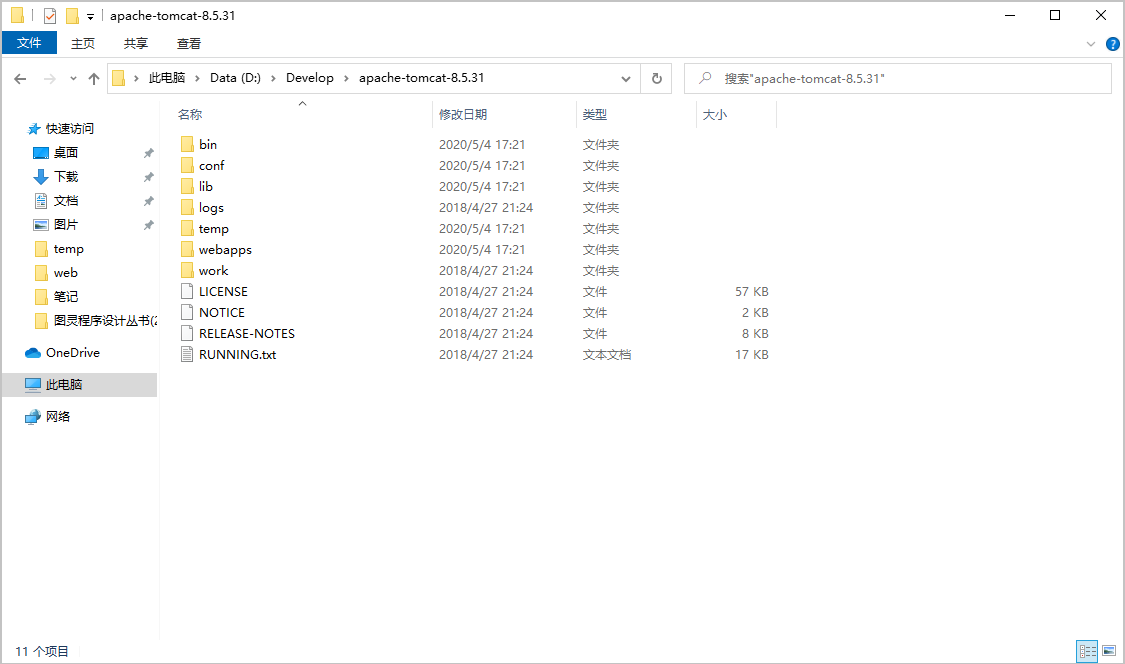Open Network (网络) in sidebar
1125x664 pixels.
(x=57, y=416)
